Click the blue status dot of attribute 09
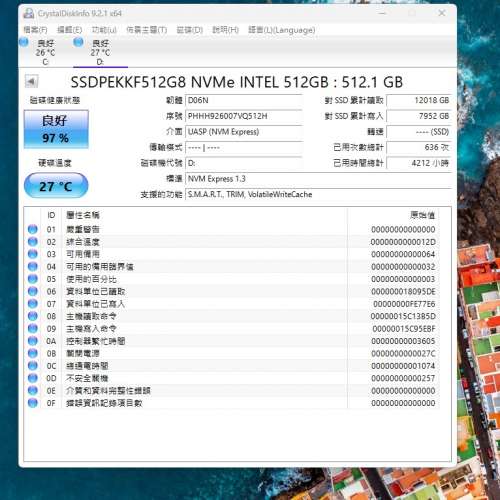Screen dimensions: 500x500 [33, 329]
